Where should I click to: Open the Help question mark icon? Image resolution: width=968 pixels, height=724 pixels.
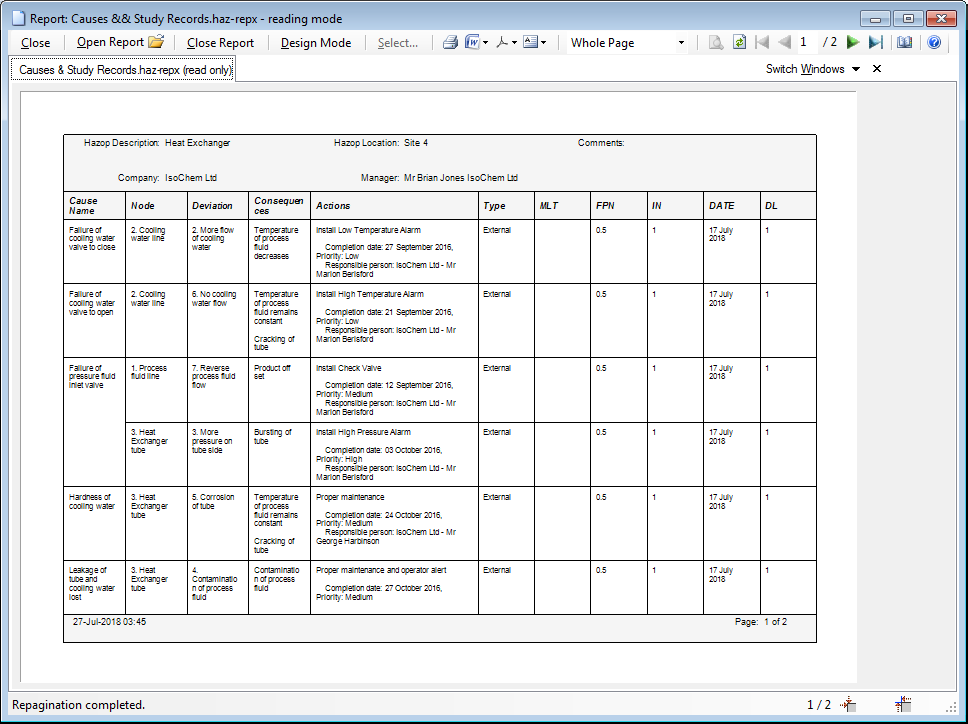[934, 43]
